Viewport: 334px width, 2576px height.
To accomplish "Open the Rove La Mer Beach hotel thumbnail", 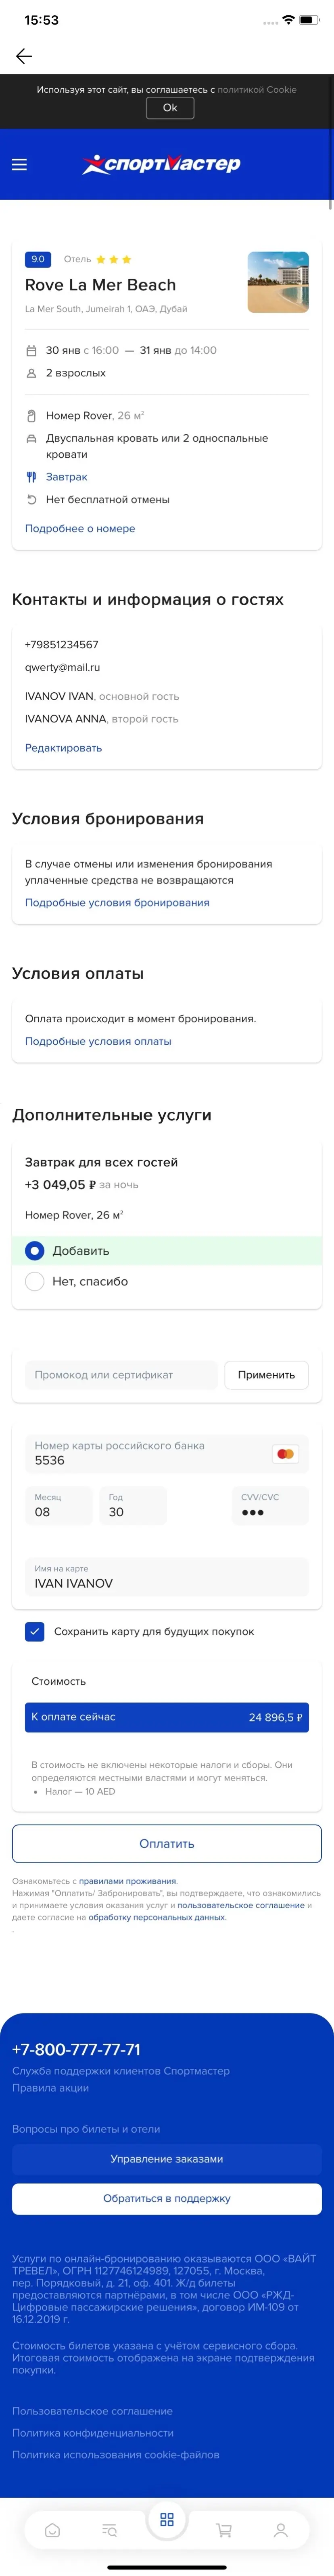I will click(x=278, y=282).
